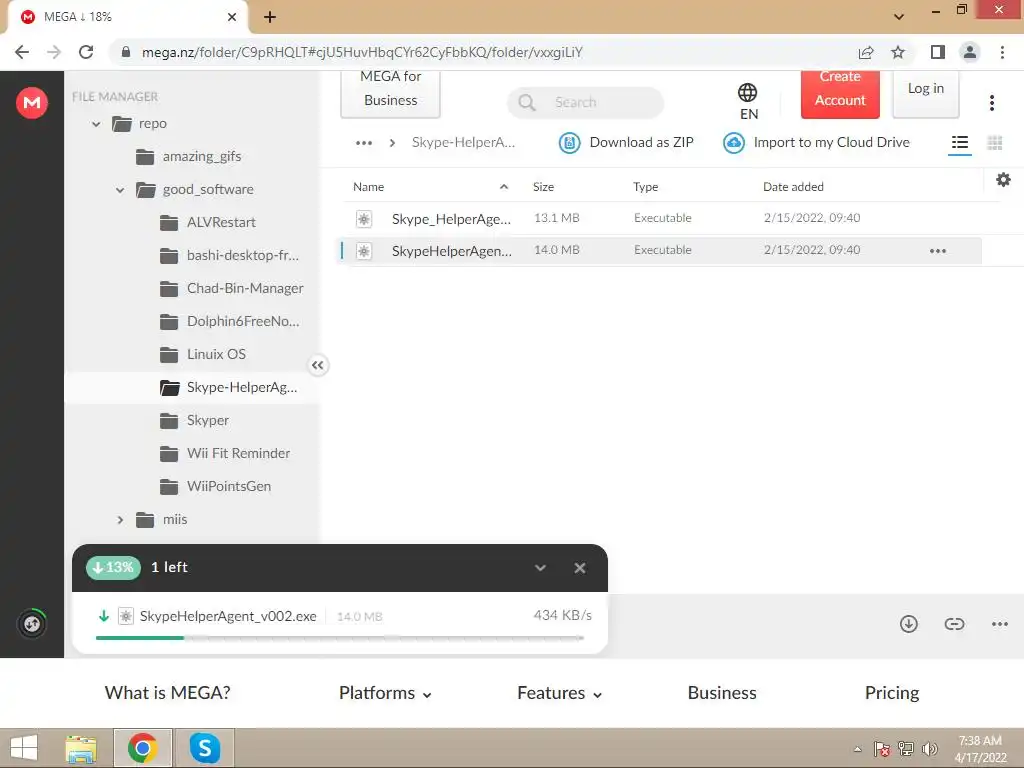
Task: Click the search magnifier icon
Action: [526, 103]
